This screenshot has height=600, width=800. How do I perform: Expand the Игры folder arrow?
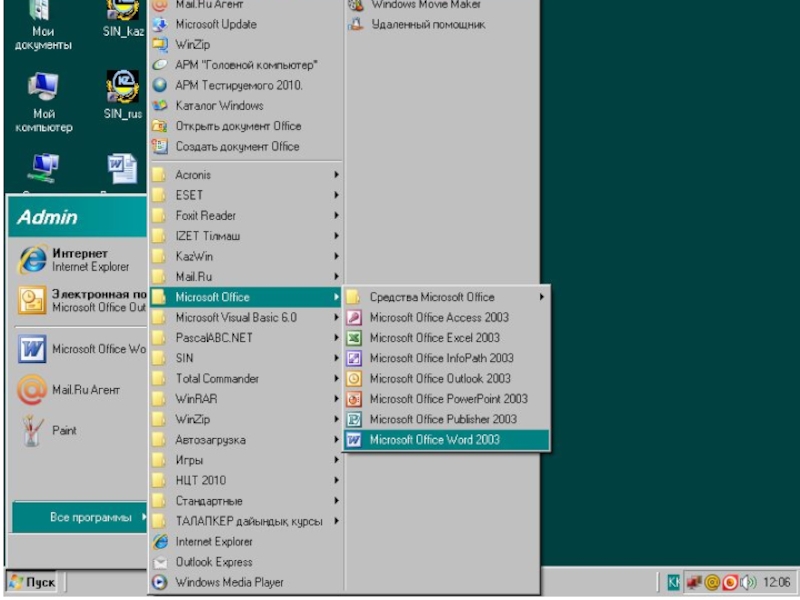(336, 460)
